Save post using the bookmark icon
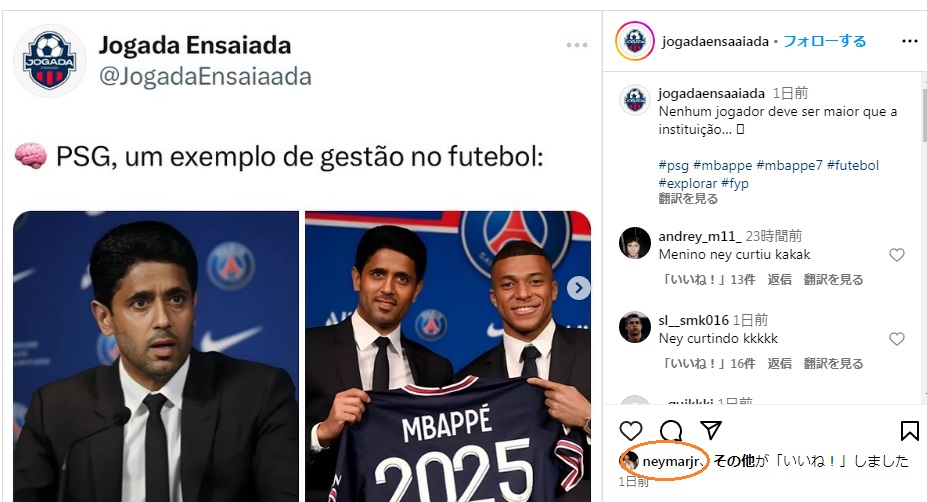Viewport: 927px width, 502px height. coord(909,431)
